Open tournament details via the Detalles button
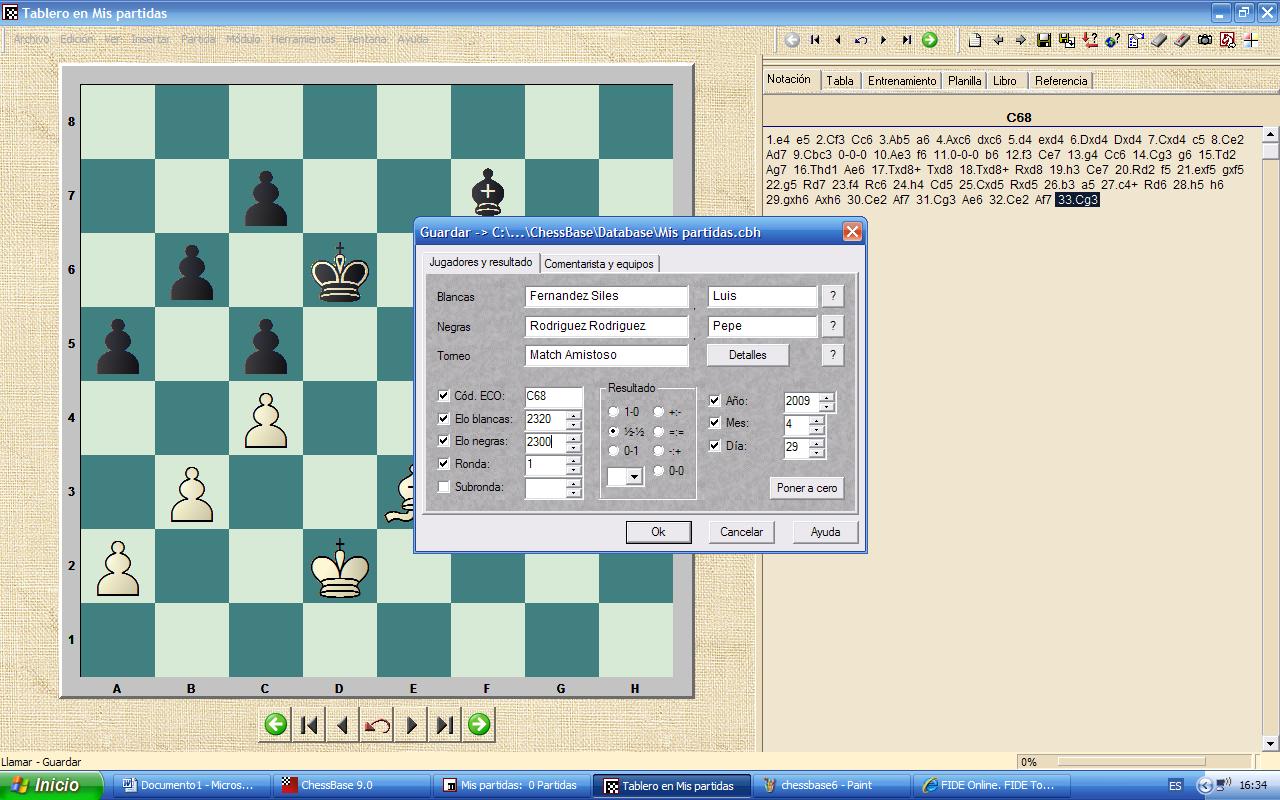This screenshot has width=1280, height=800. tap(748, 354)
